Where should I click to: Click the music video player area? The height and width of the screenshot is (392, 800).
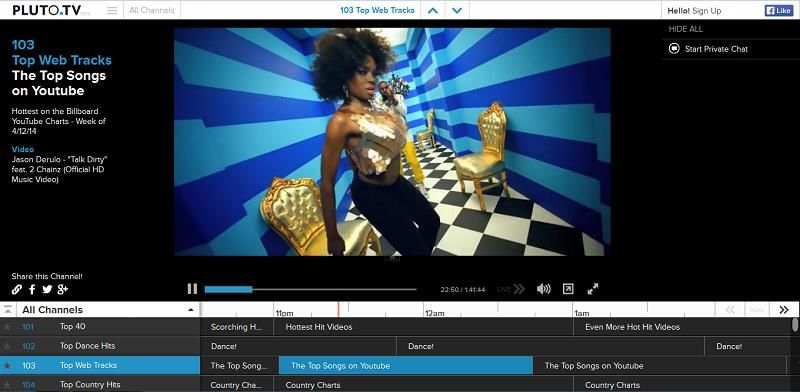(392, 141)
